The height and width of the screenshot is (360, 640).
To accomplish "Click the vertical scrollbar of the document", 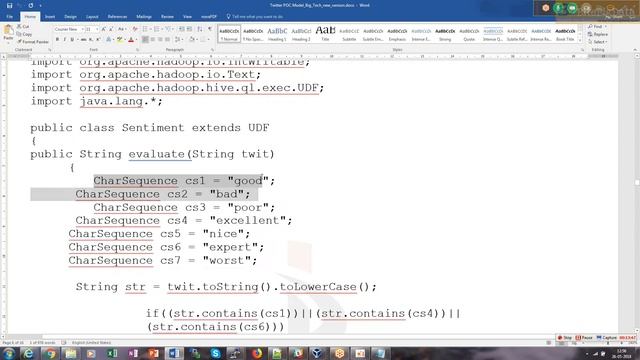I will [637, 194].
